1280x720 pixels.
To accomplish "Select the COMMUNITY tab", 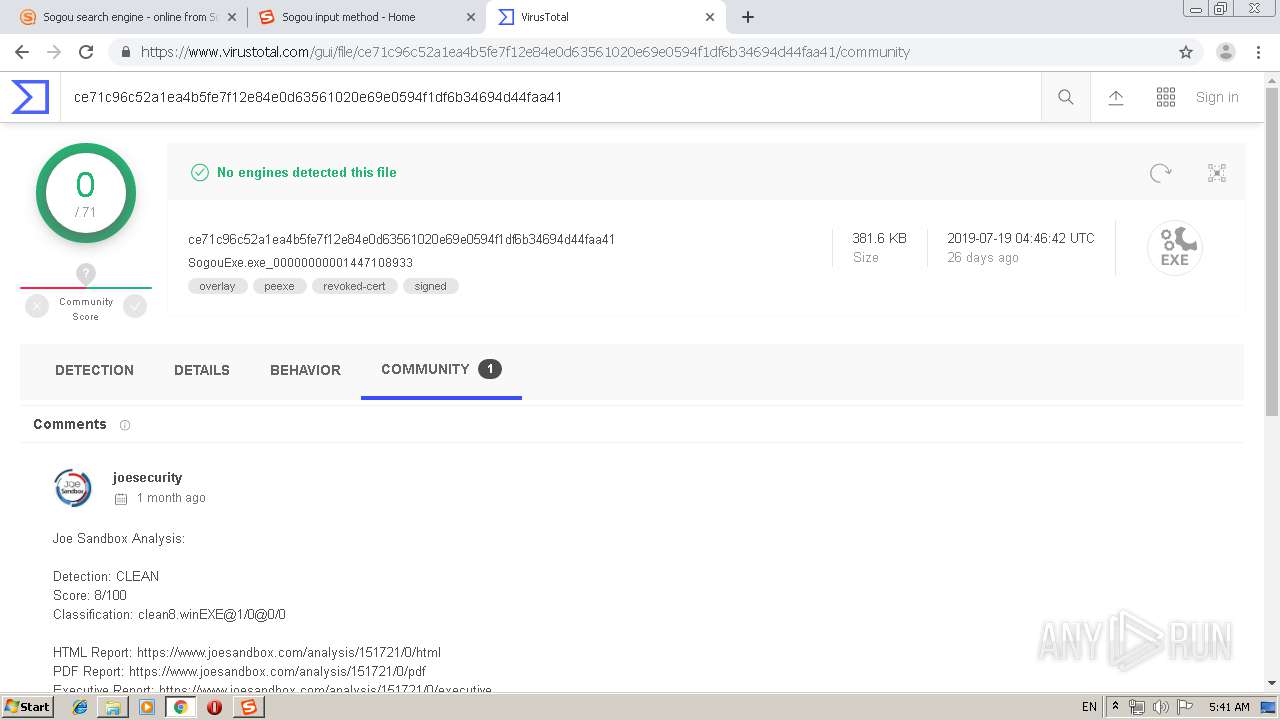I will (441, 370).
